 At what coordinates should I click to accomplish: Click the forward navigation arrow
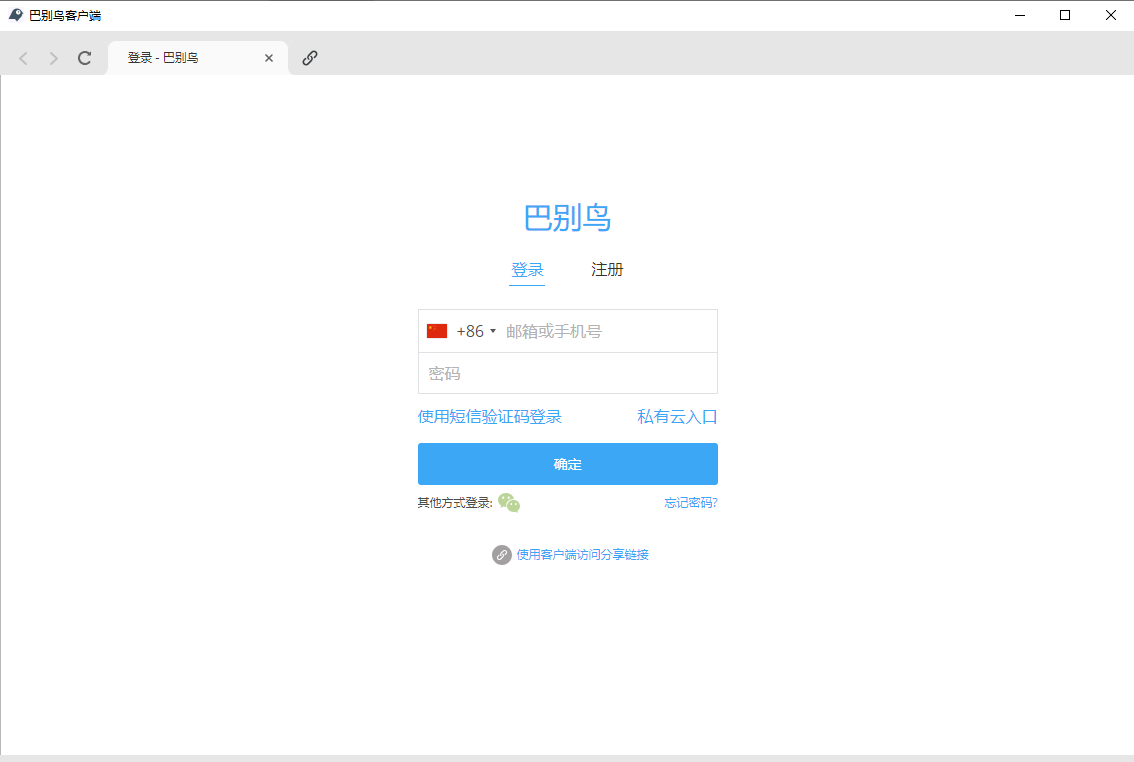tap(54, 58)
